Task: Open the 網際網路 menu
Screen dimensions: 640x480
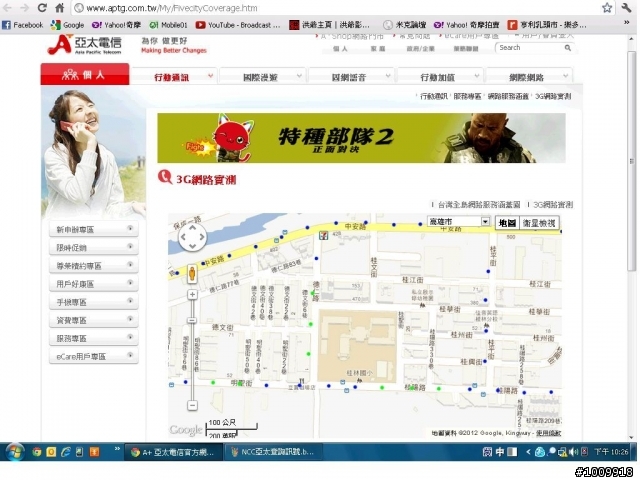Action: coord(527,77)
